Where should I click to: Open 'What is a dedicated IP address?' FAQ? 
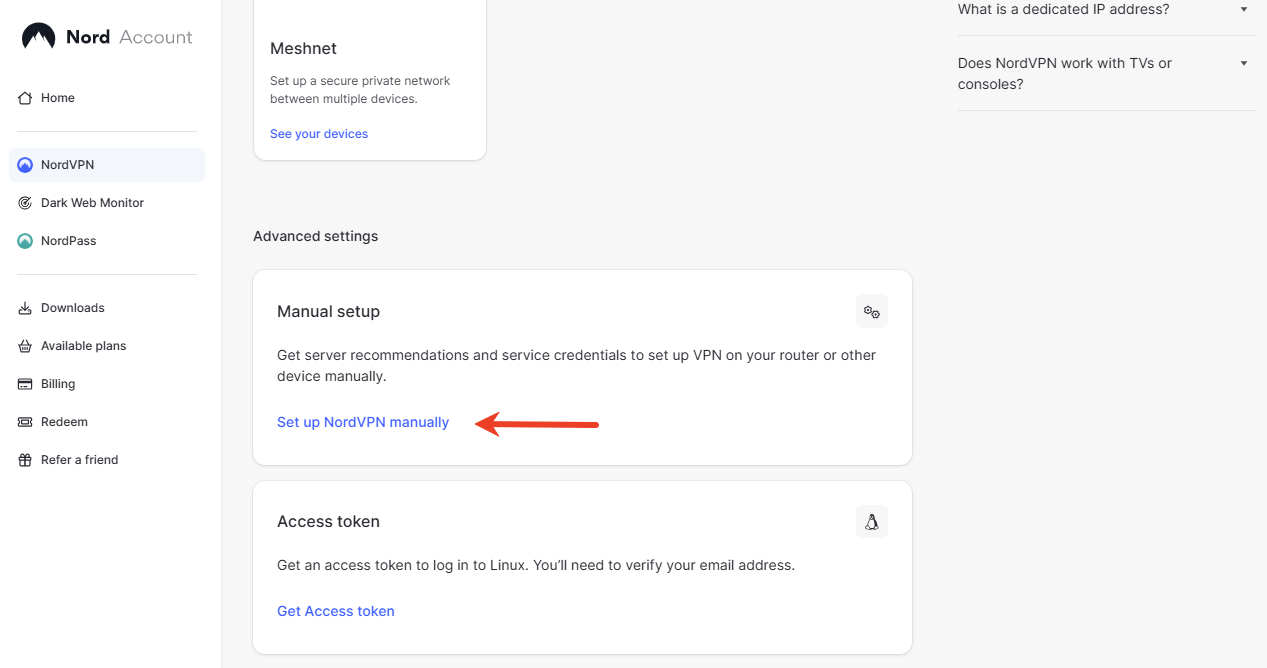(1106, 10)
